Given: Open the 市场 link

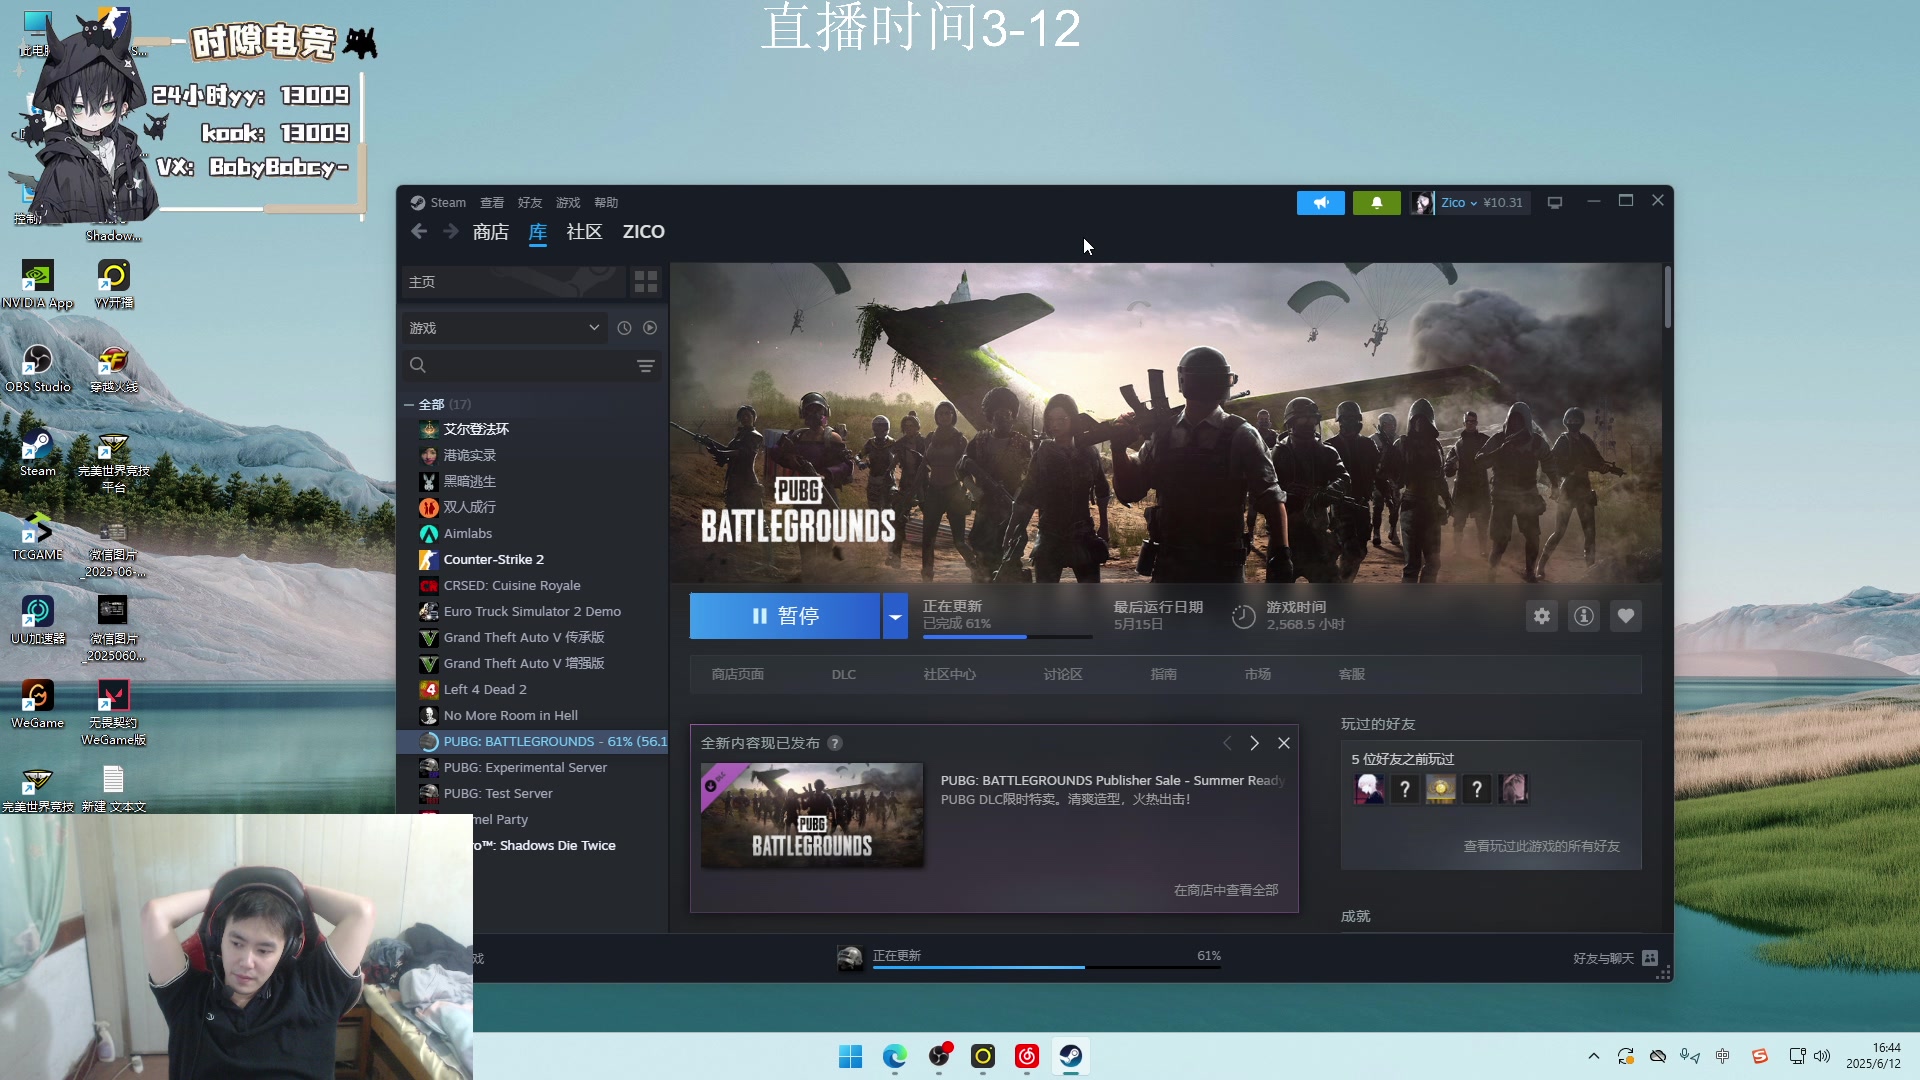Looking at the screenshot, I should coord(1258,675).
